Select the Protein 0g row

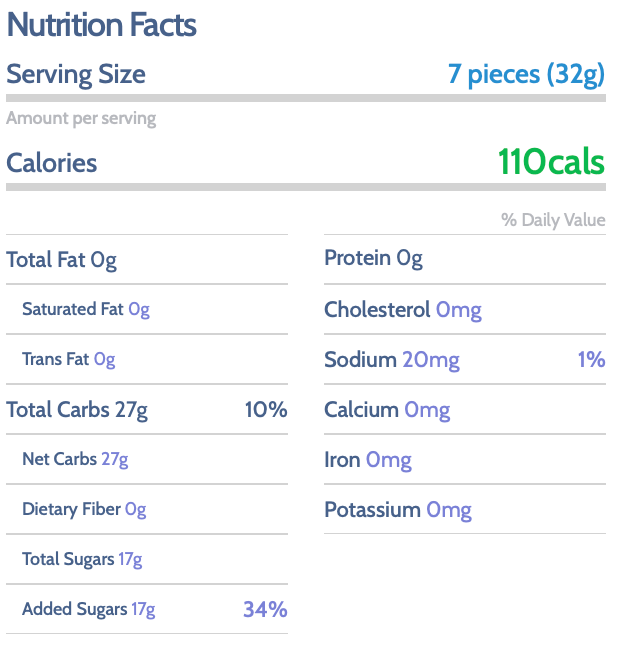[465, 259]
